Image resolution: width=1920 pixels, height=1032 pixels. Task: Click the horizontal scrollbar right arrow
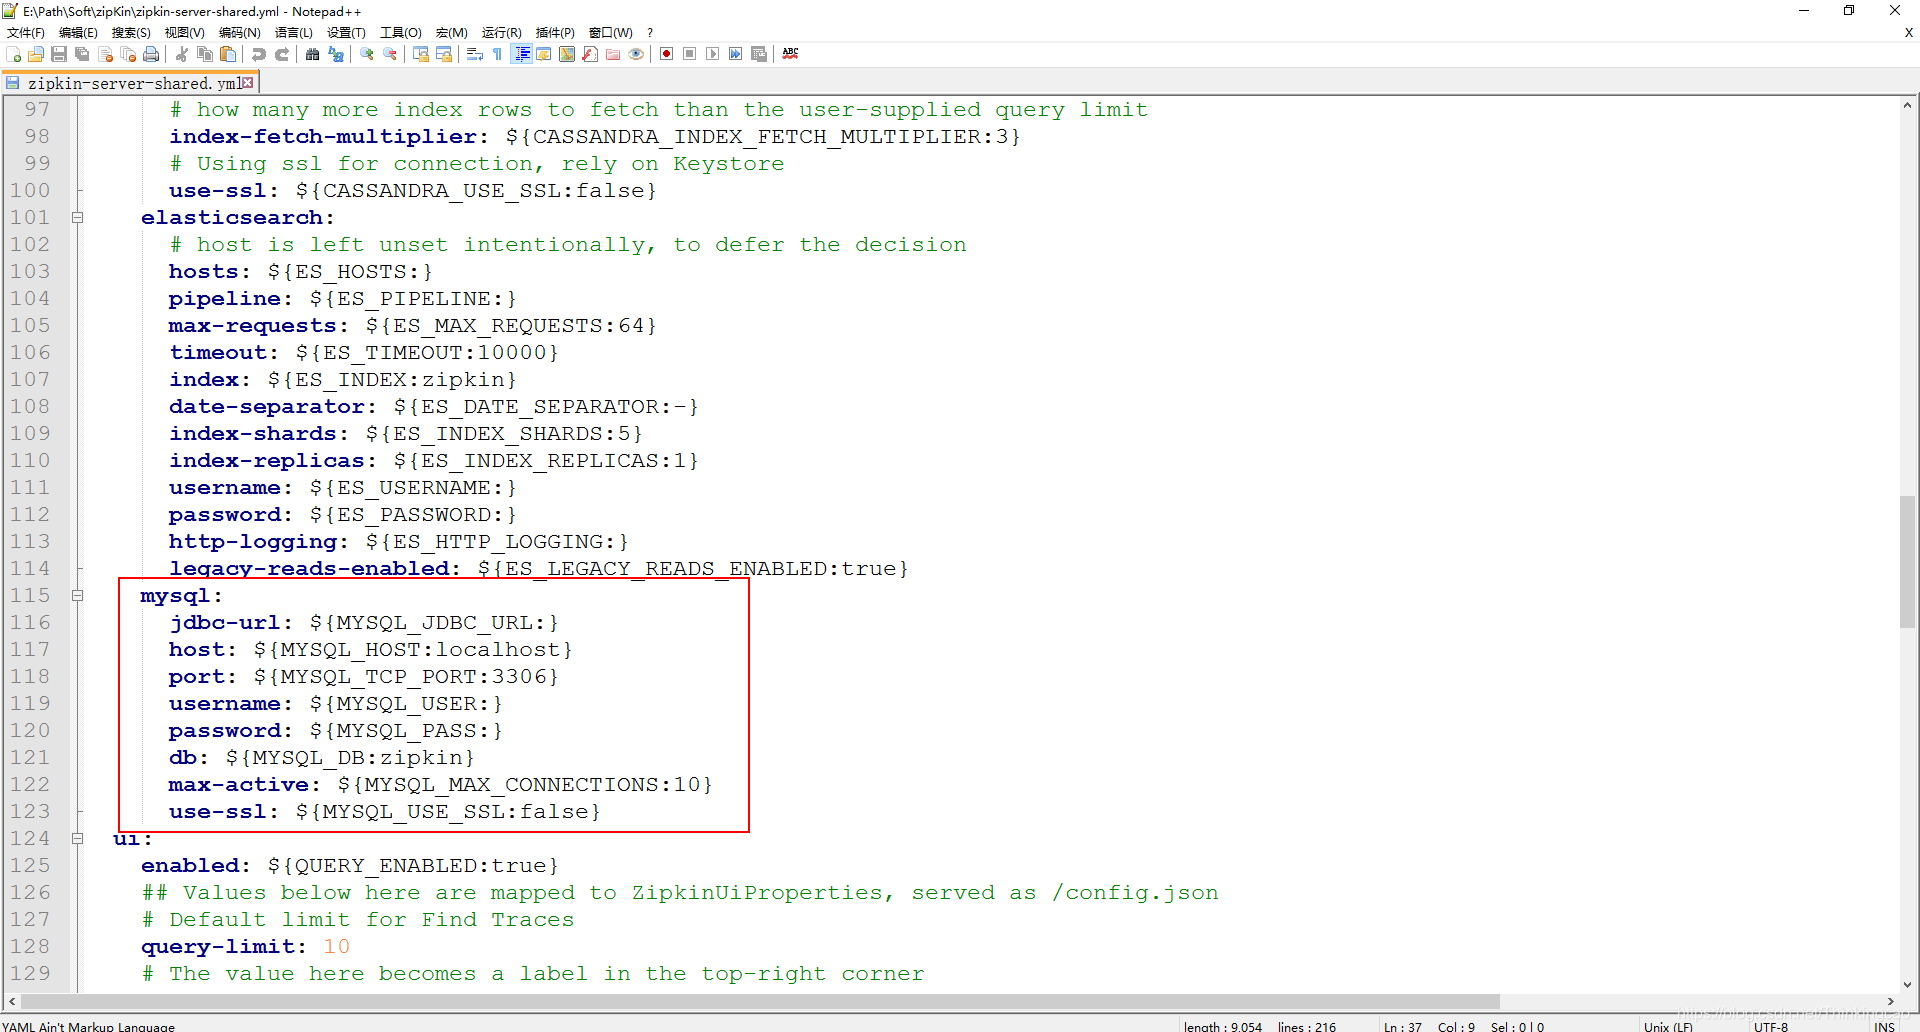coord(1890,1001)
